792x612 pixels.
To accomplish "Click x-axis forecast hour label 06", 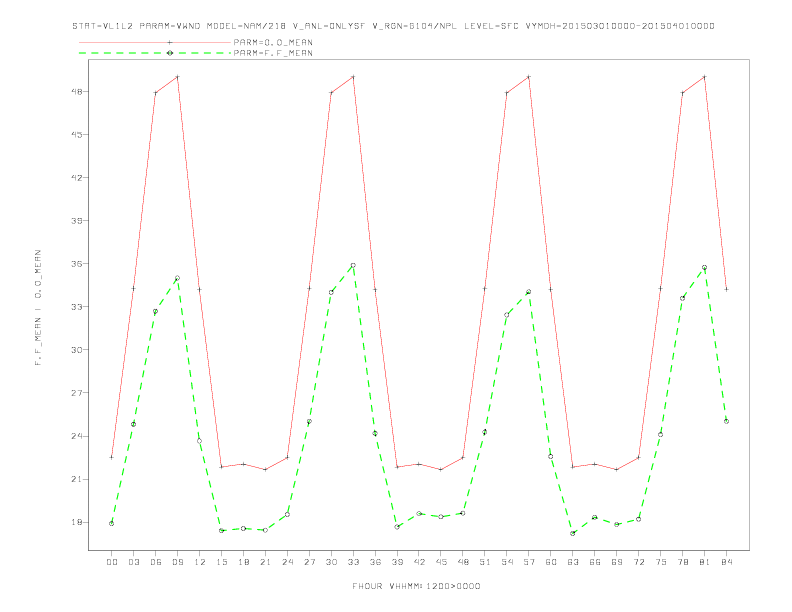I will coord(156,562).
